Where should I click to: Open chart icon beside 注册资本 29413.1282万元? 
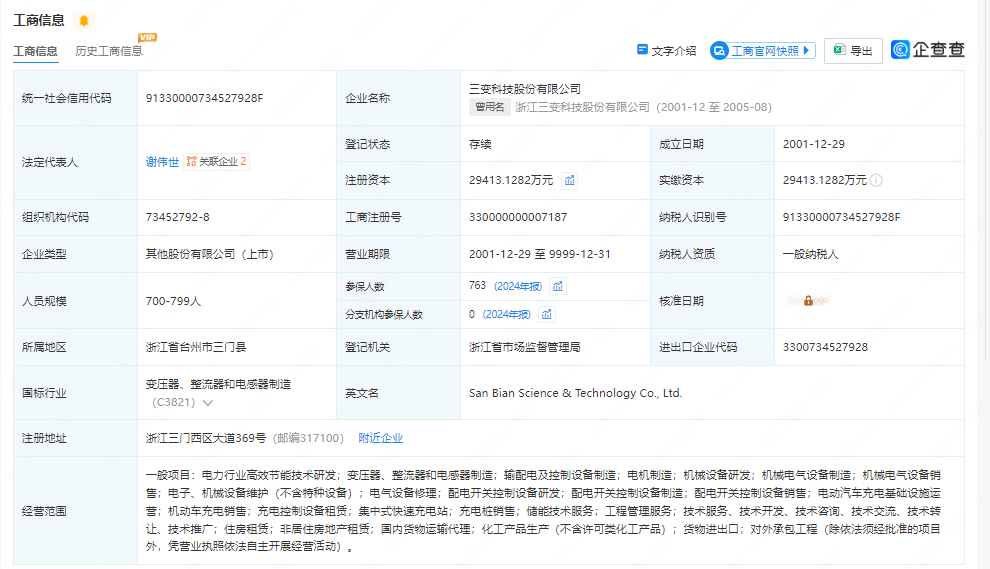pos(570,181)
